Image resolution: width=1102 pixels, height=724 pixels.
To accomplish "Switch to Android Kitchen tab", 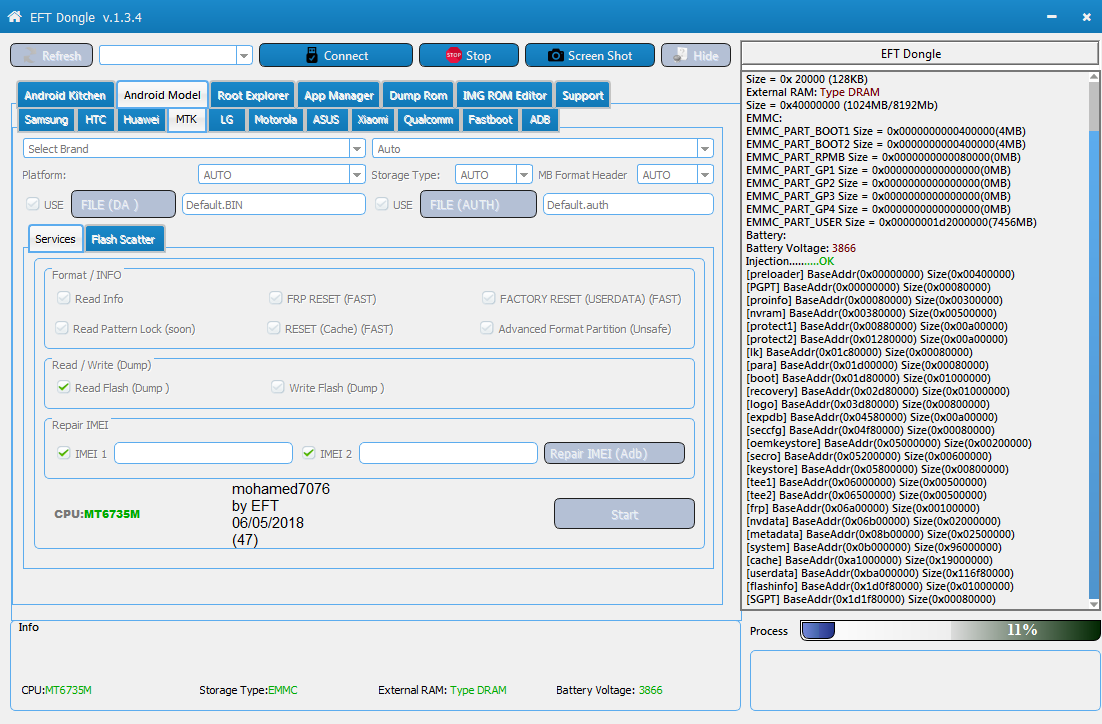I will click(65, 96).
